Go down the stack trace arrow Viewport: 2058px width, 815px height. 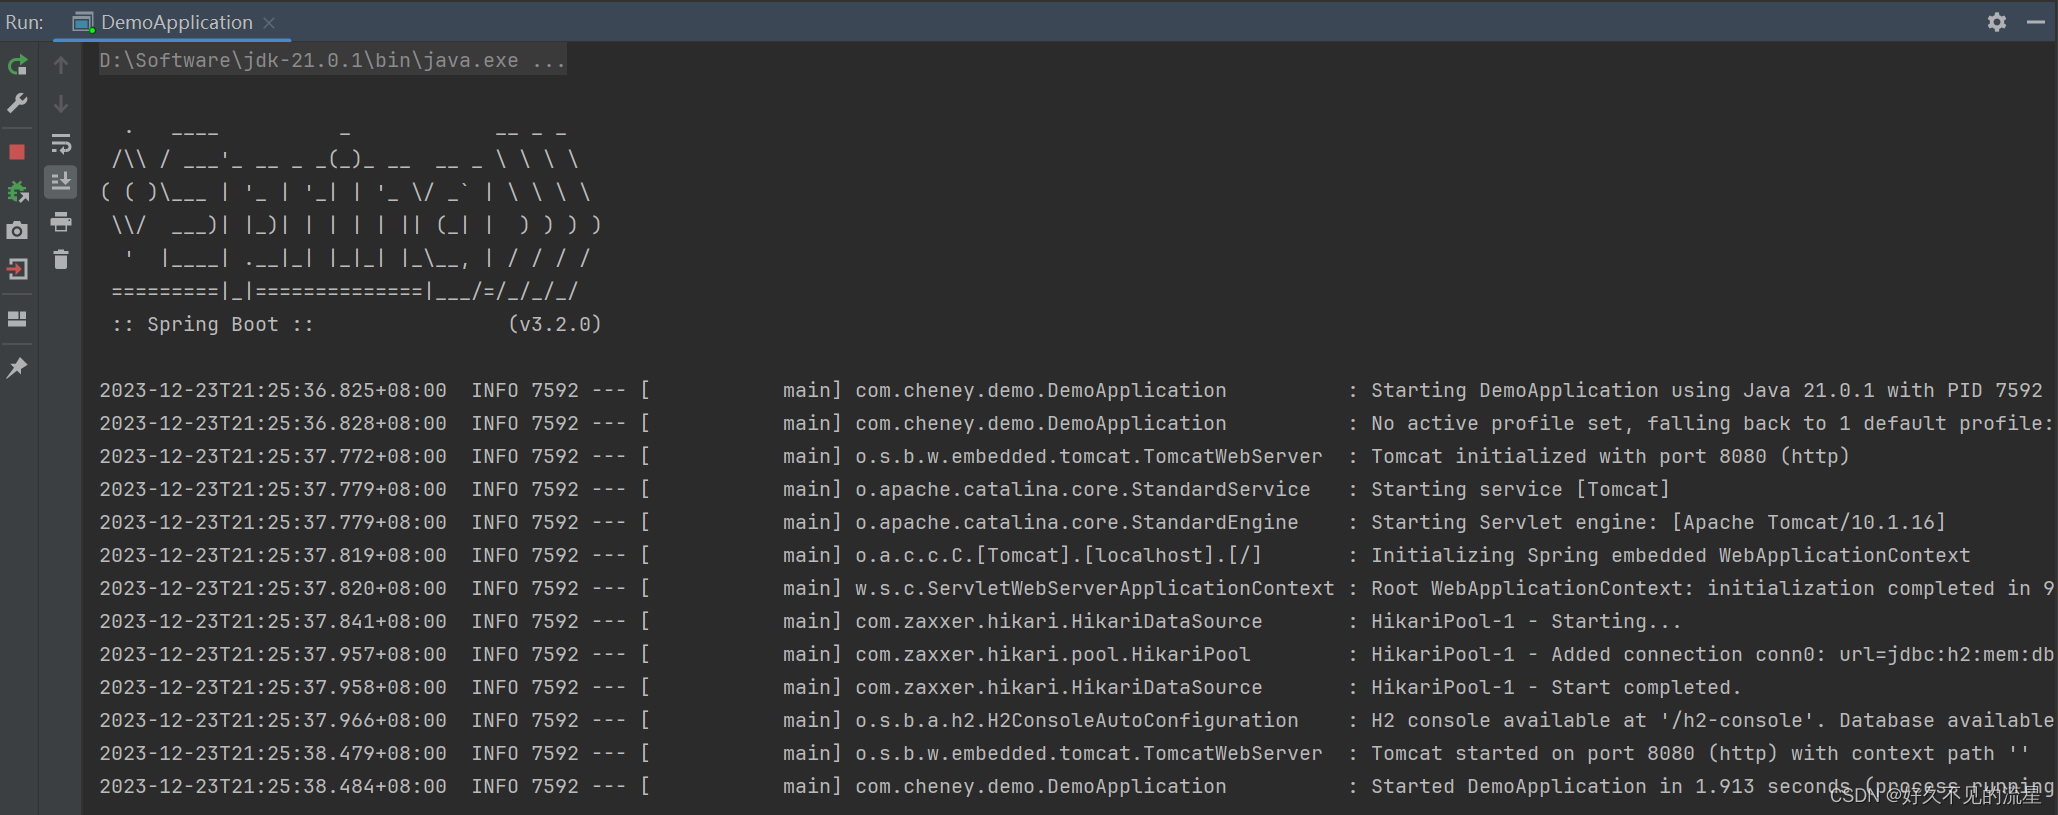tap(61, 104)
